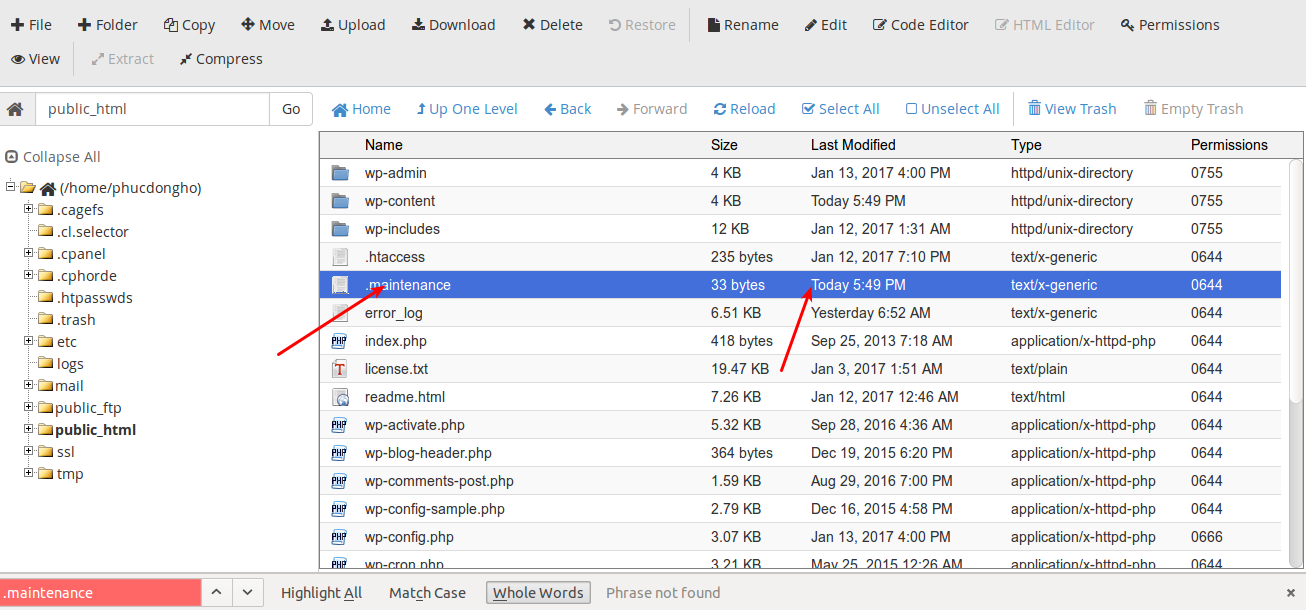Click the wp-config.php PHP icon
Viewport: 1306px width, 610px height.
pyautogui.click(x=340, y=537)
